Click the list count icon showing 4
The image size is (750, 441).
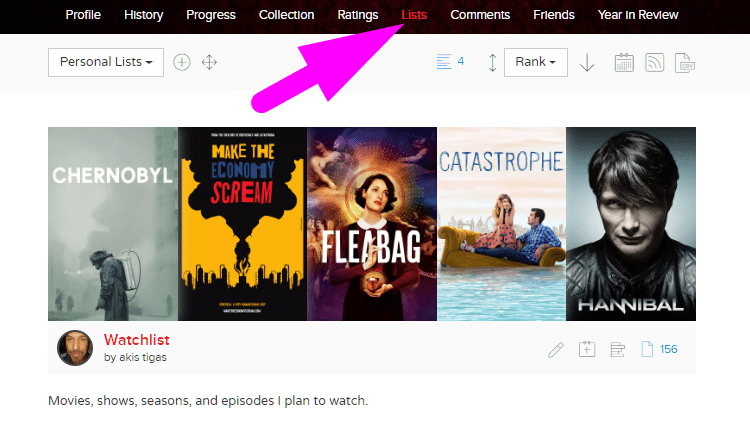point(444,62)
